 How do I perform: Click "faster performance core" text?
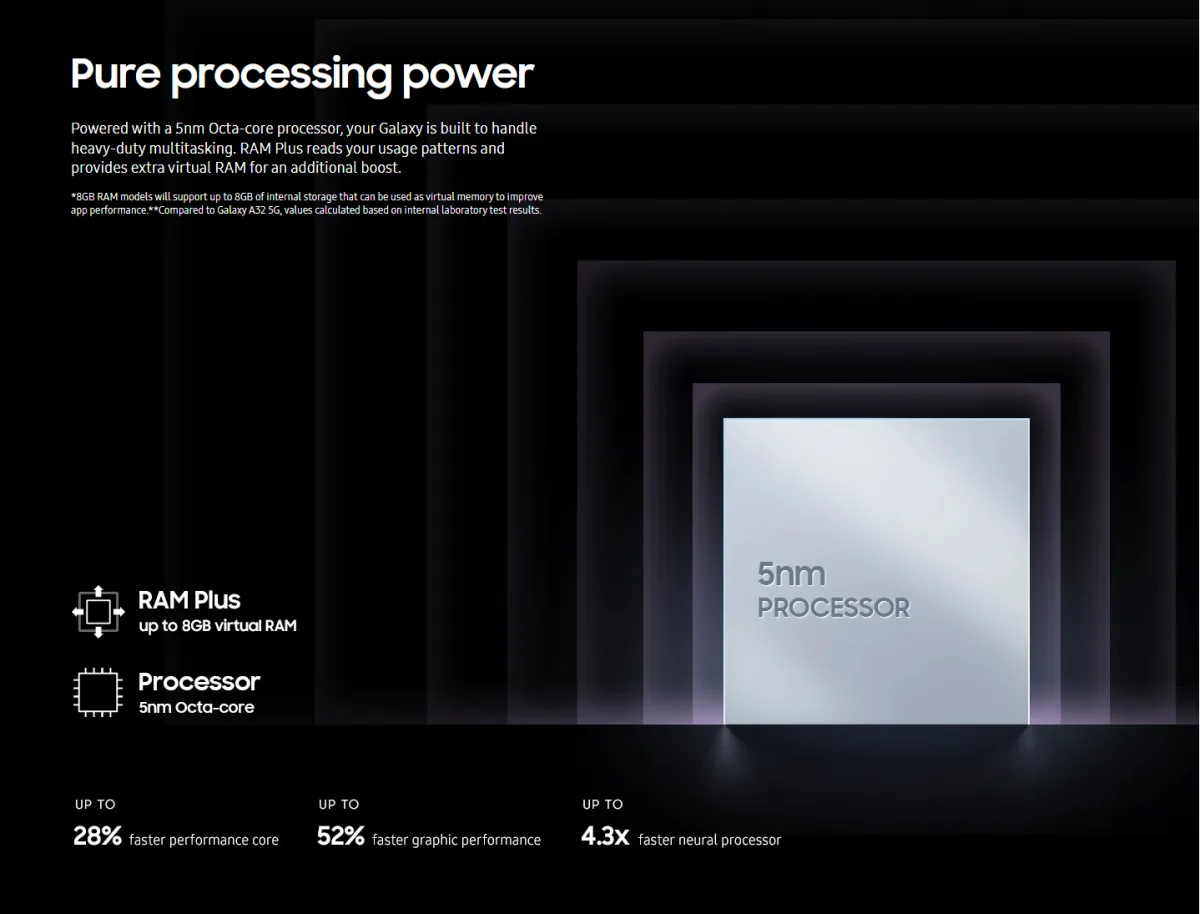coord(204,840)
